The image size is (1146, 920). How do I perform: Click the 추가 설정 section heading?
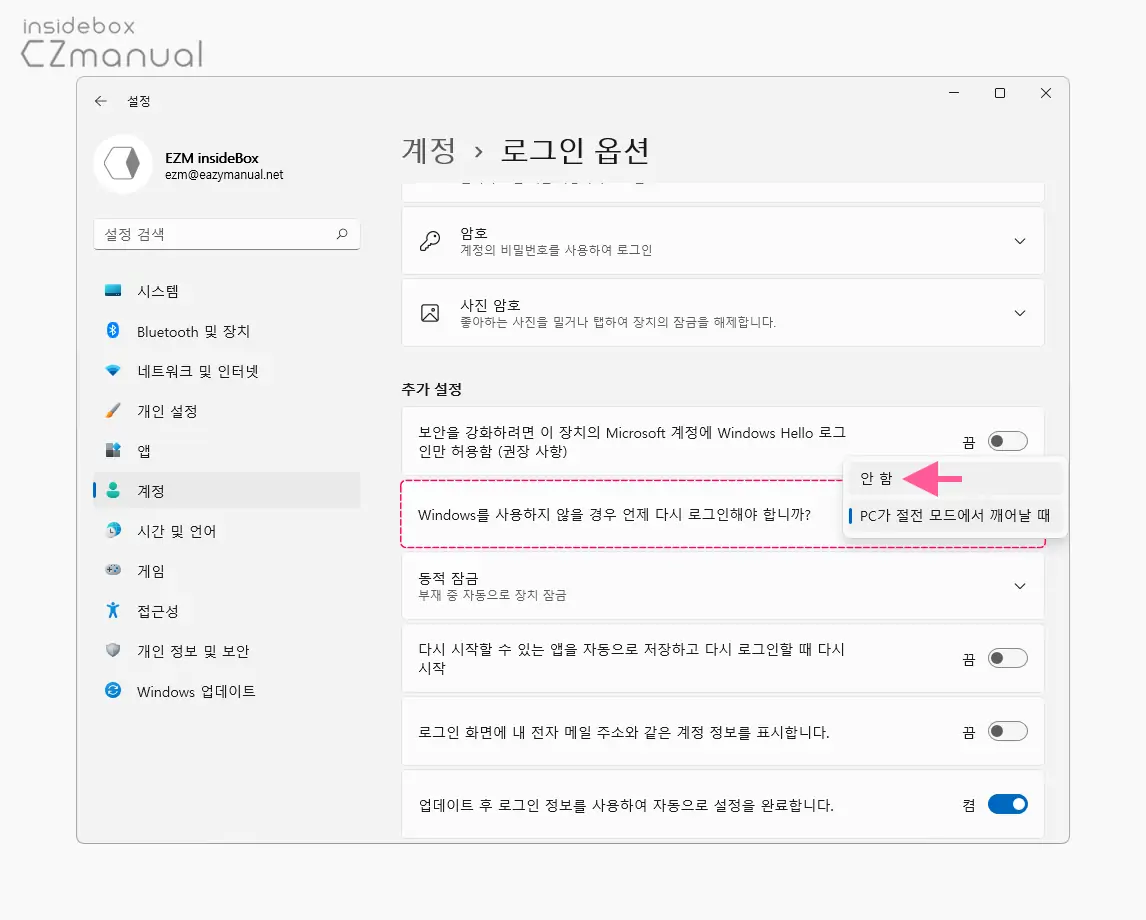[x=431, y=389]
